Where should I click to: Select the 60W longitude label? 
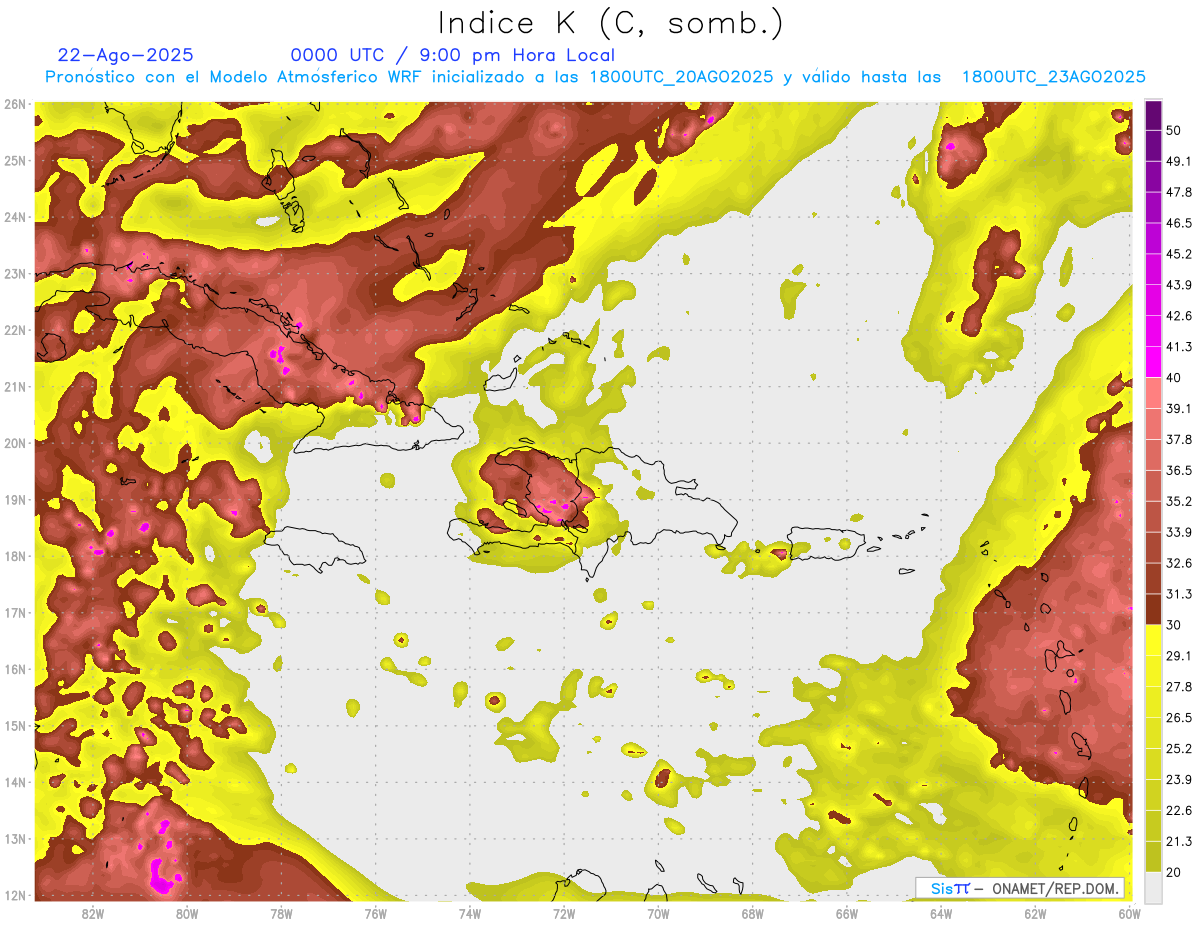point(1129,914)
